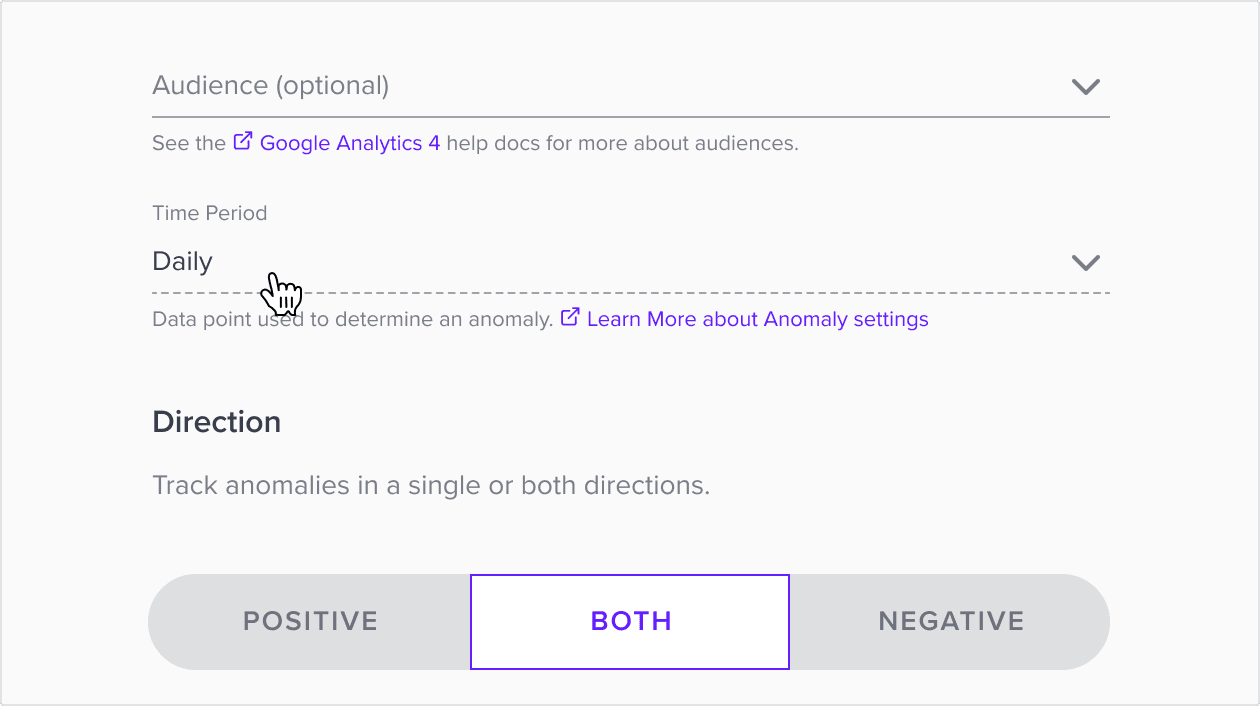Viewport: 1260px width, 706px height.
Task: Click the external link icon beside Google Analytics 4
Action: point(242,142)
